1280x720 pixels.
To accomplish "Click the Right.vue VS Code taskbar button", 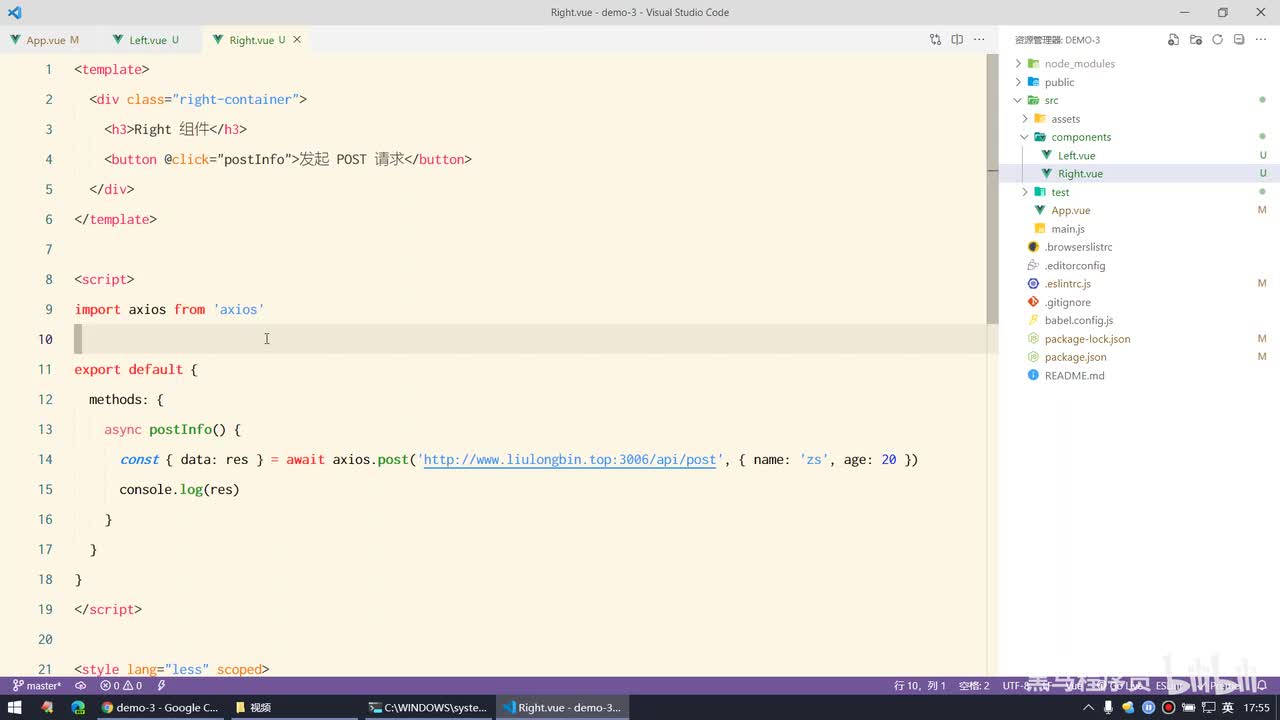I will tap(561, 707).
